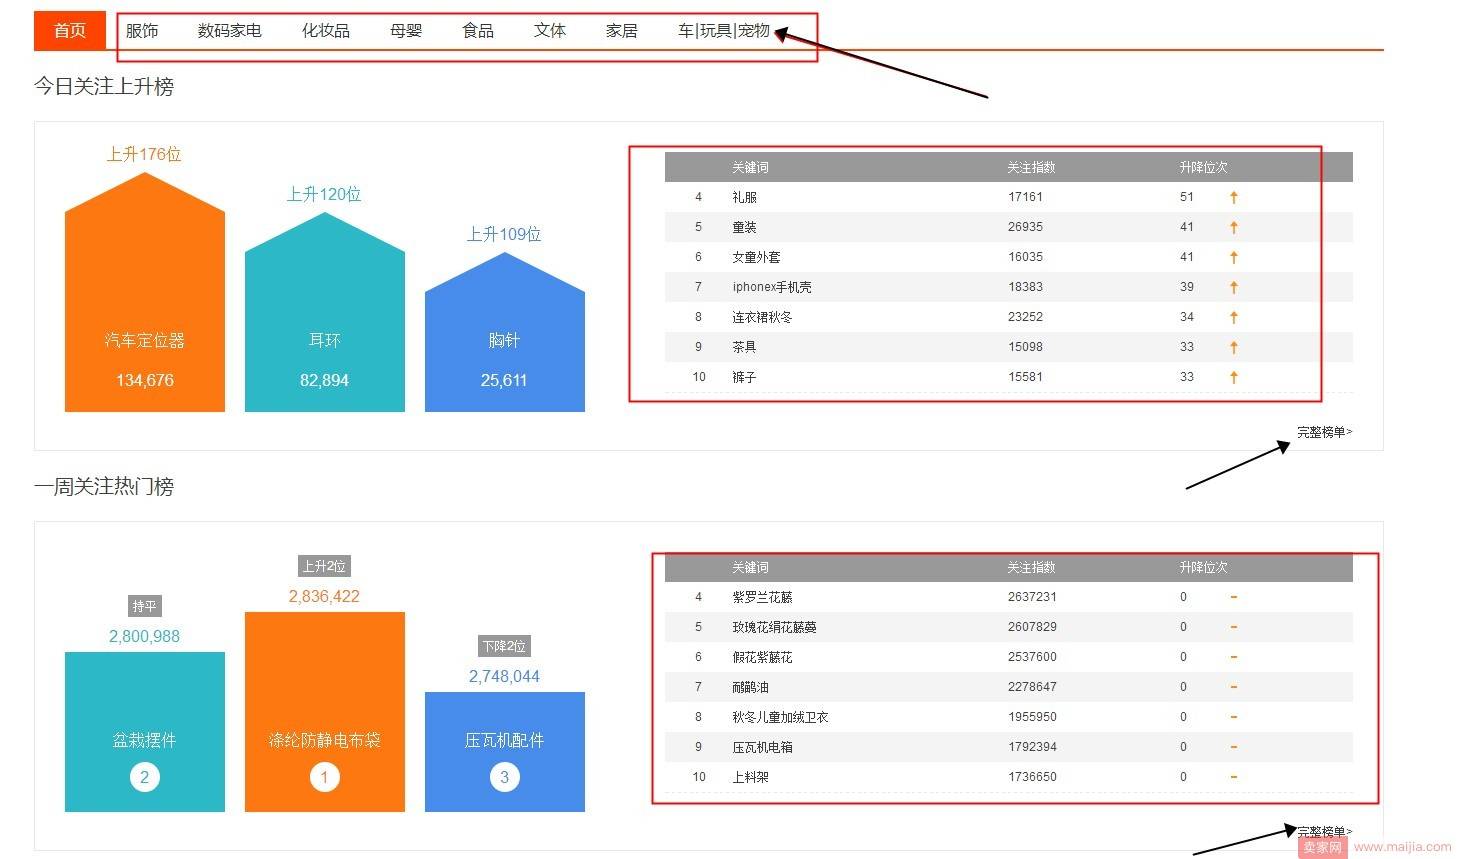Image resolution: width=1458 pixels, height=859 pixels.
Task: Click the up arrow icon in 礼服 row
Action: click(1234, 197)
